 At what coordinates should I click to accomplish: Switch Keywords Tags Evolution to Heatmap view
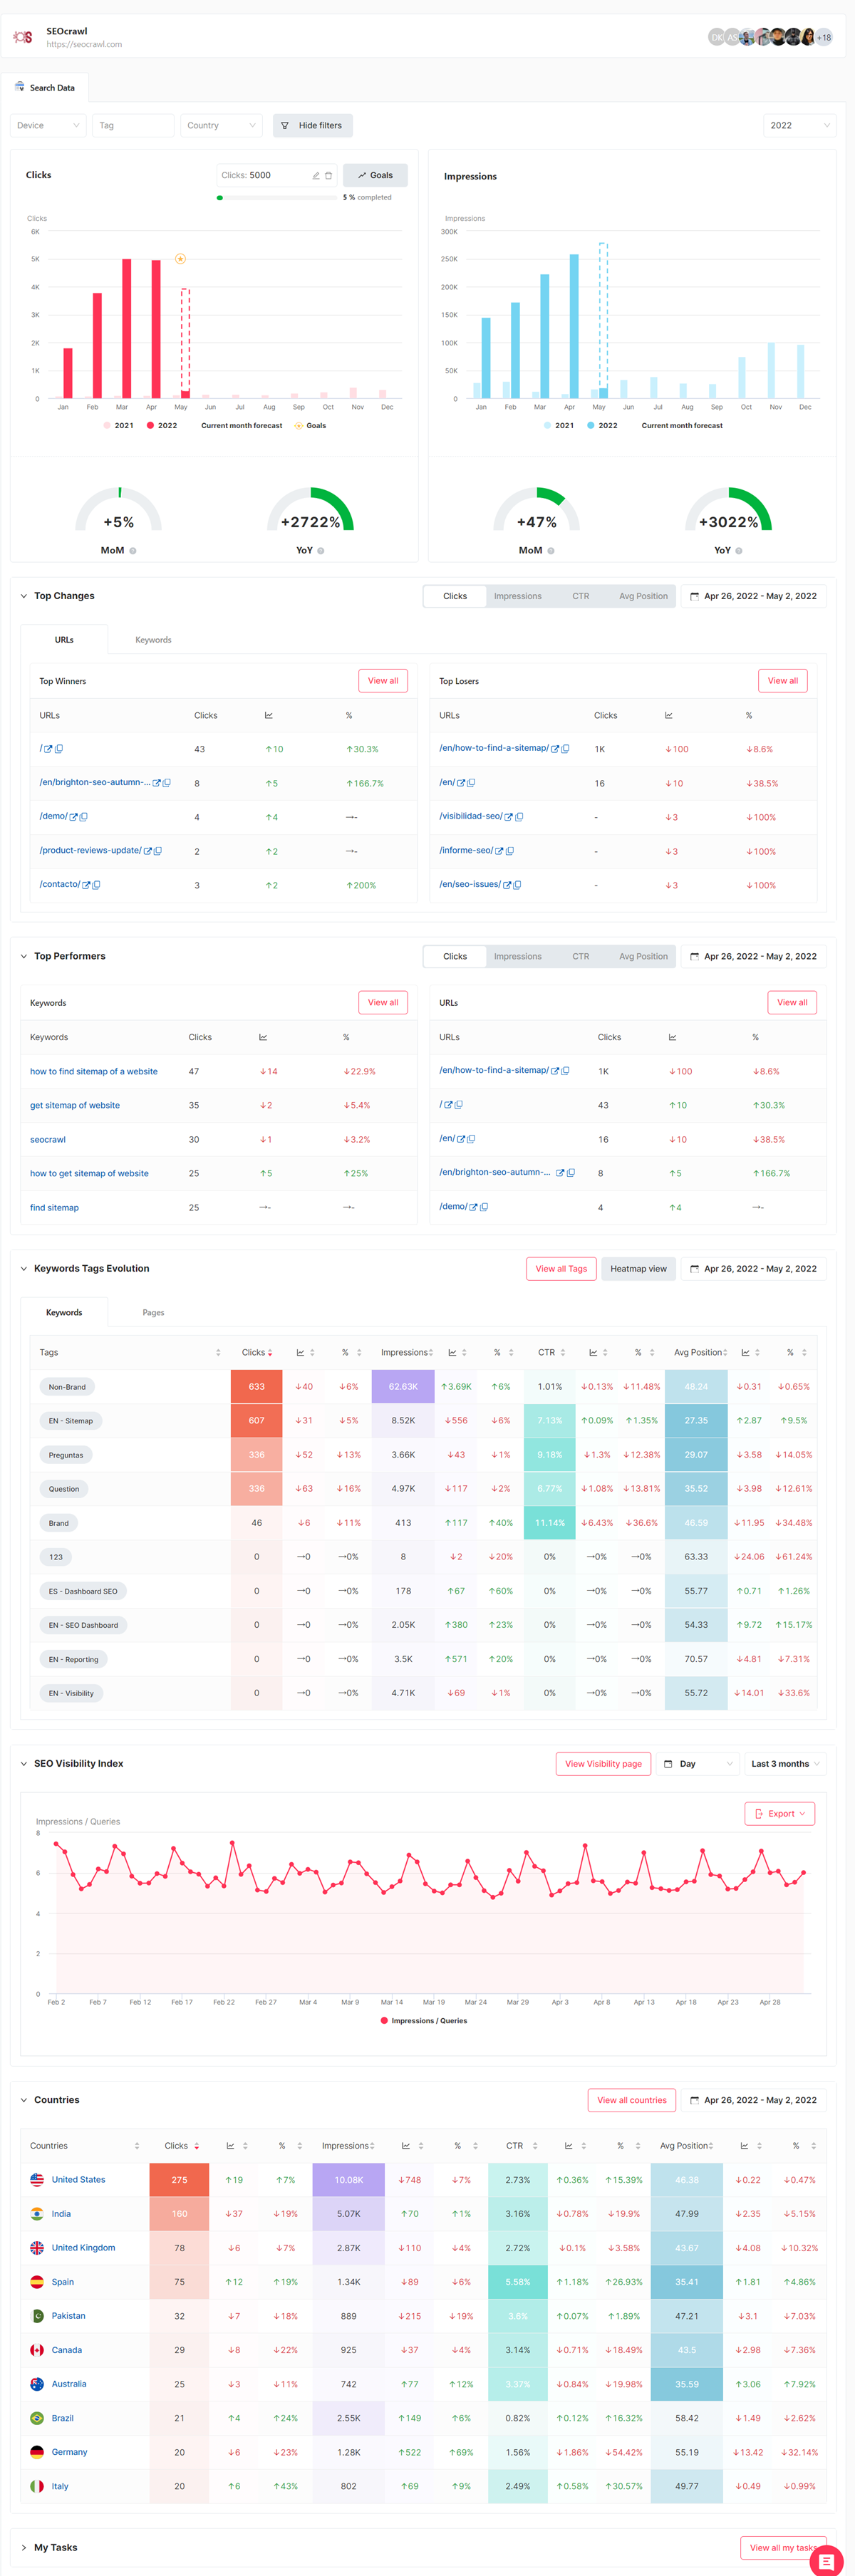pos(638,1269)
